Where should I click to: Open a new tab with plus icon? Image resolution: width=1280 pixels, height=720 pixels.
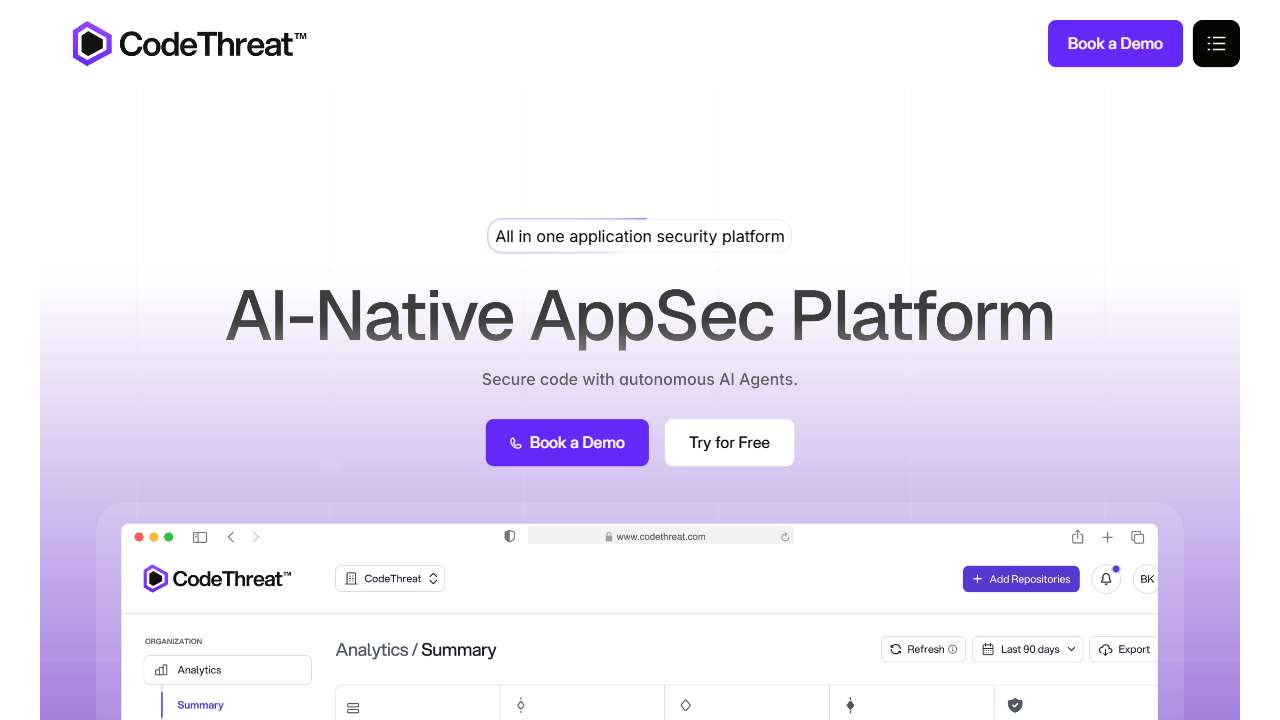(x=1107, y=537)
